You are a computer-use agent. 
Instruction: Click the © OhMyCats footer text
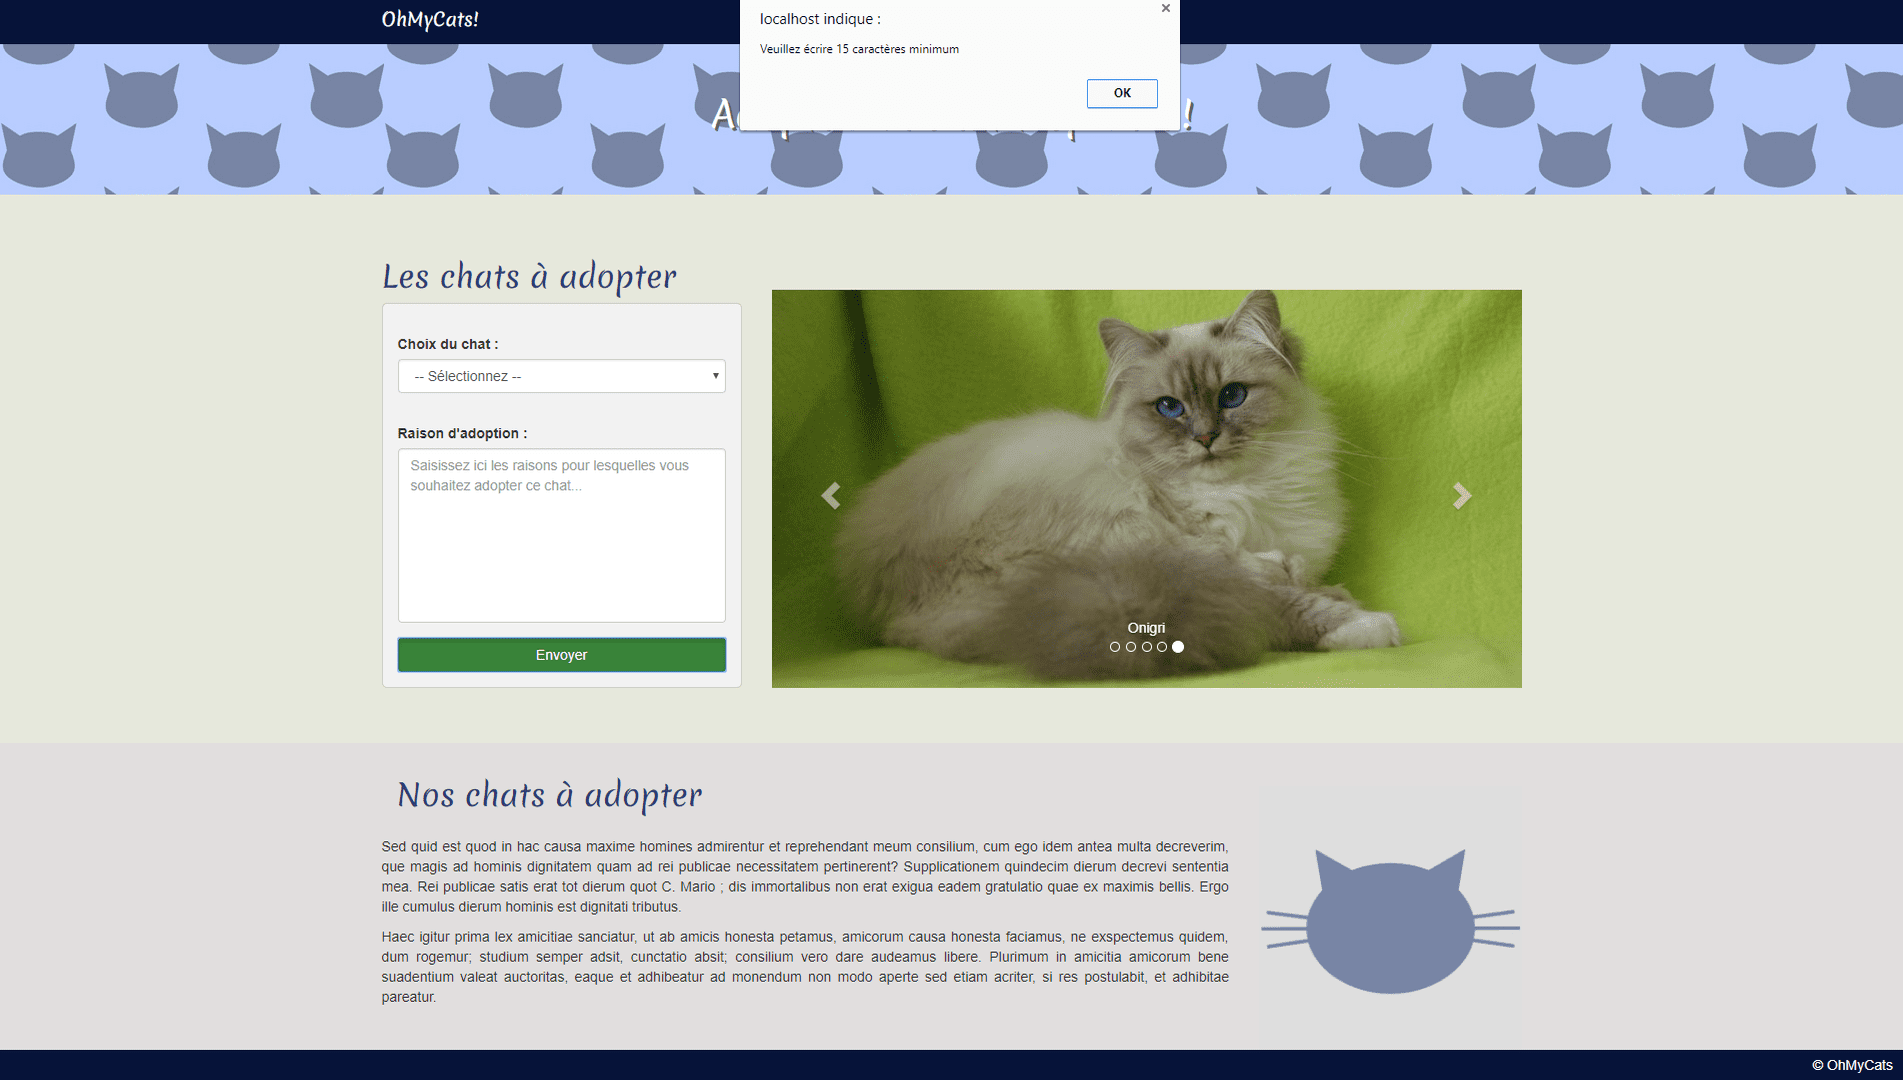click(1852, 1065)
